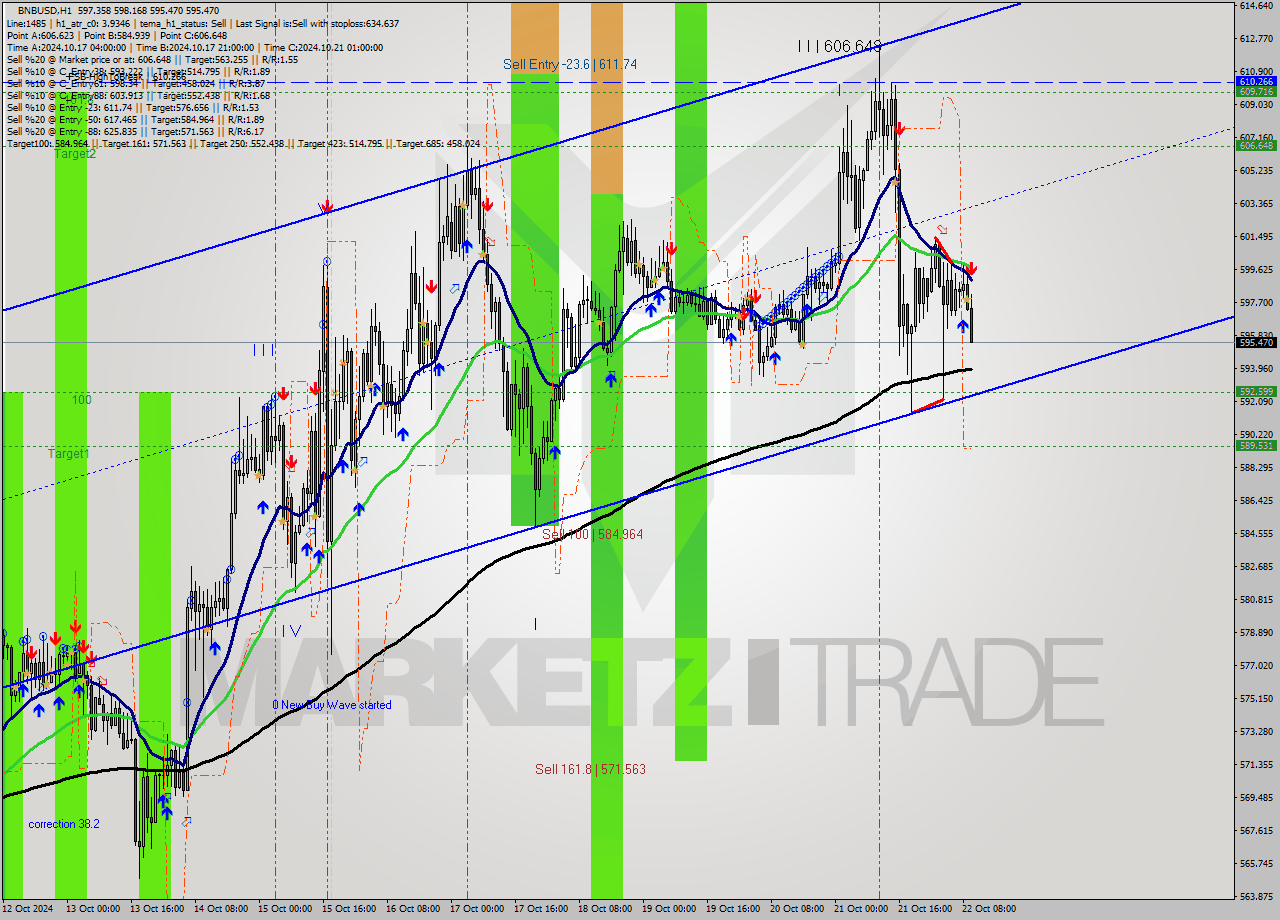Click the red arrow below the 606.648 peak
Screen dimensions: 1280x920
(900, 129)
